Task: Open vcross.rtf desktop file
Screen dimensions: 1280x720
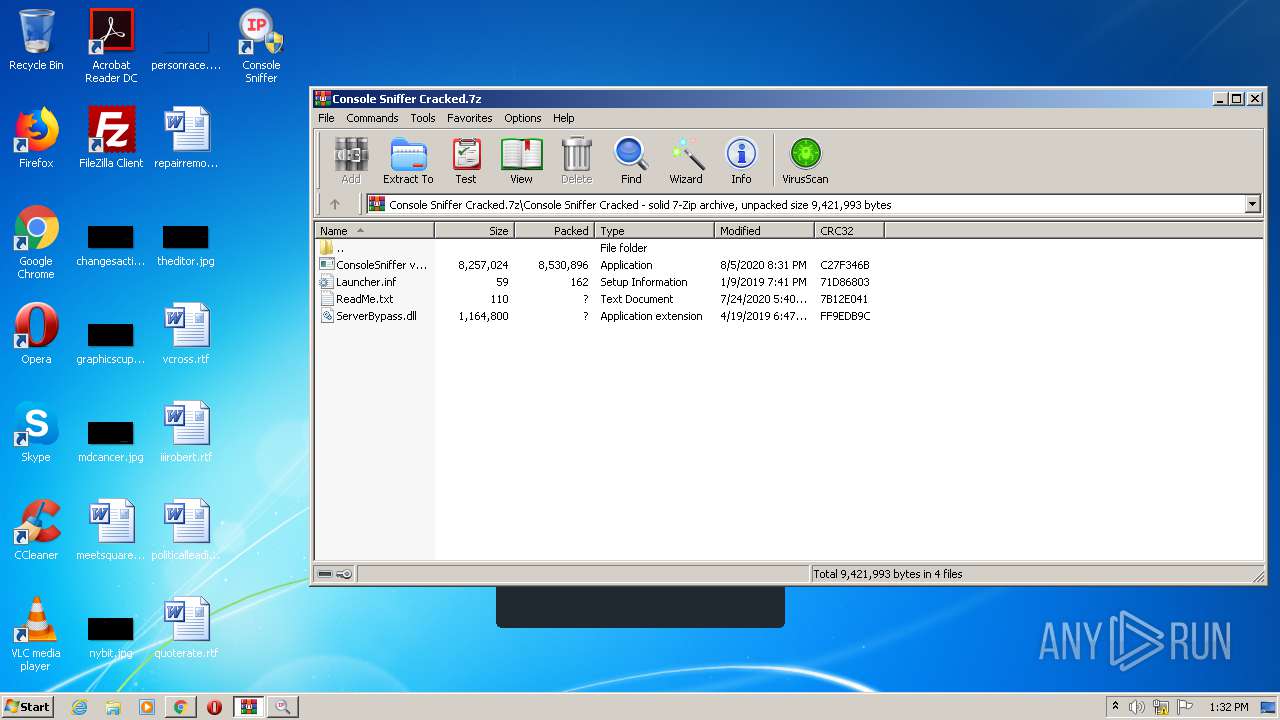Action: 186,334
